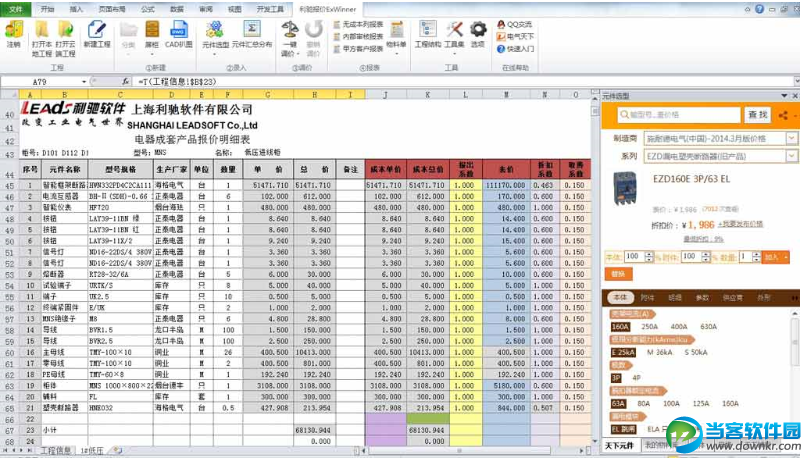
Task: Click the Excel help question mark icon
Action: [760, 9]
